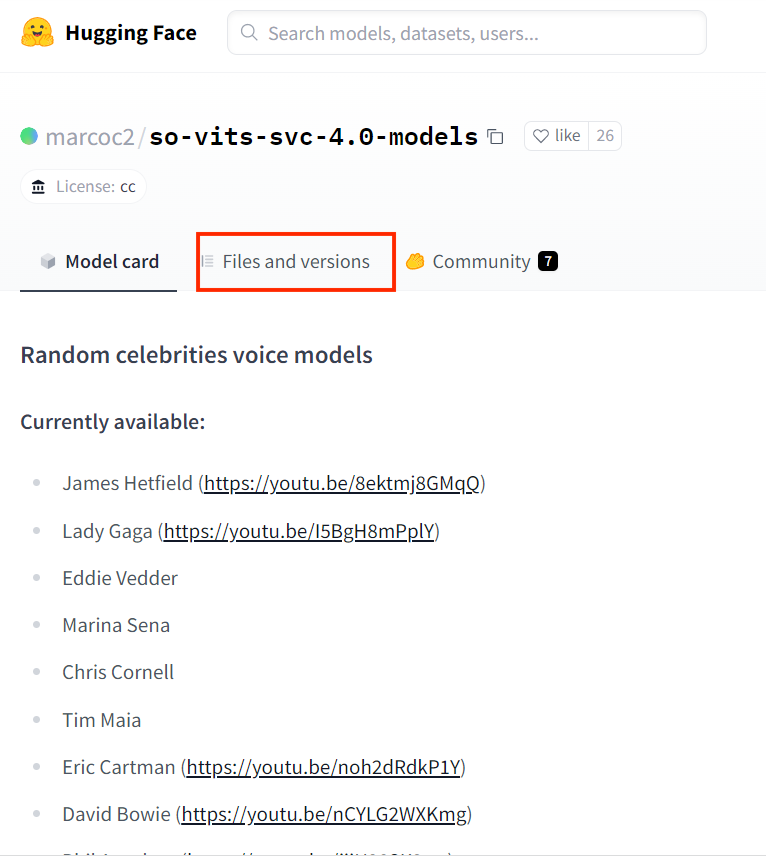
Task: Click the Model card cube icon
Action: tap(47, 262)
